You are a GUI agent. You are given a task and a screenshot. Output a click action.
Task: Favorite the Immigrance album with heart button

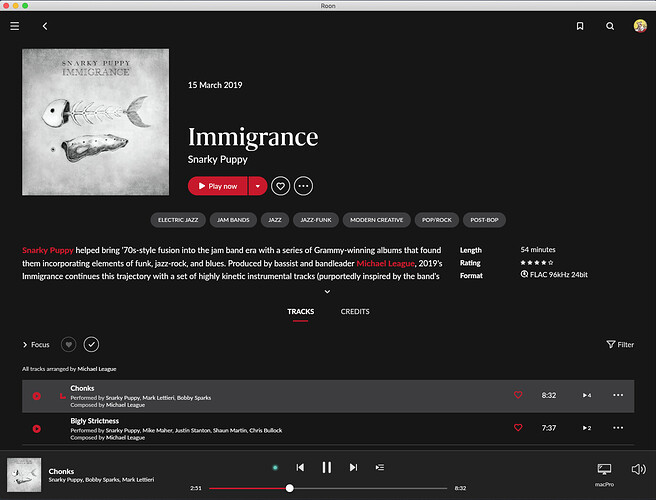(280, 186)
